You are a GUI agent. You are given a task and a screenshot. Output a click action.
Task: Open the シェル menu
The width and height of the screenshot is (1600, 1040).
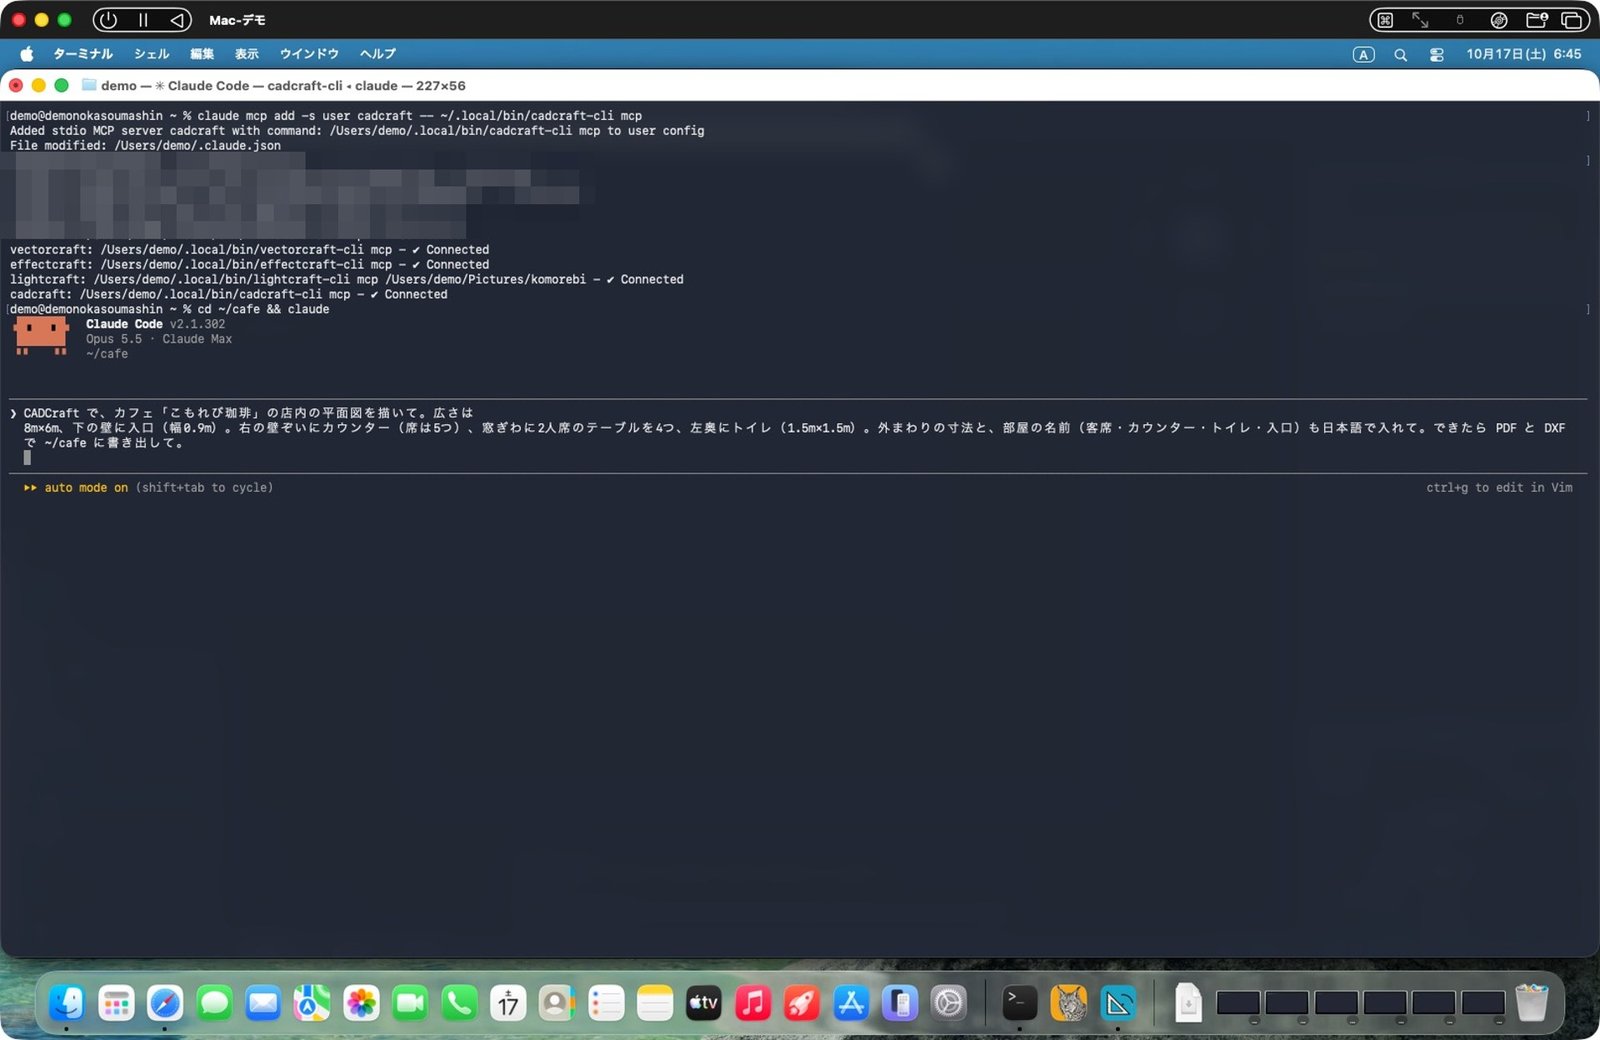pos(152,54)
